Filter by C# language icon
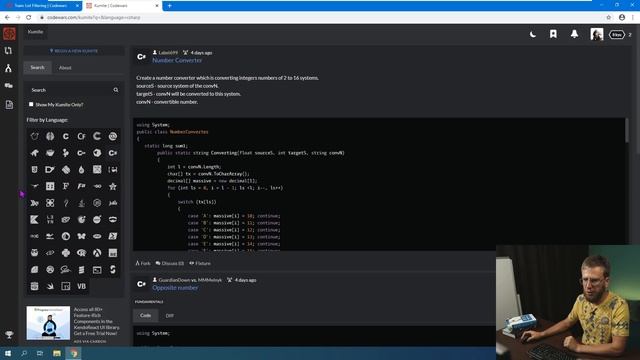The width and height of the screenshot is (640, 360). coord(113,153)
